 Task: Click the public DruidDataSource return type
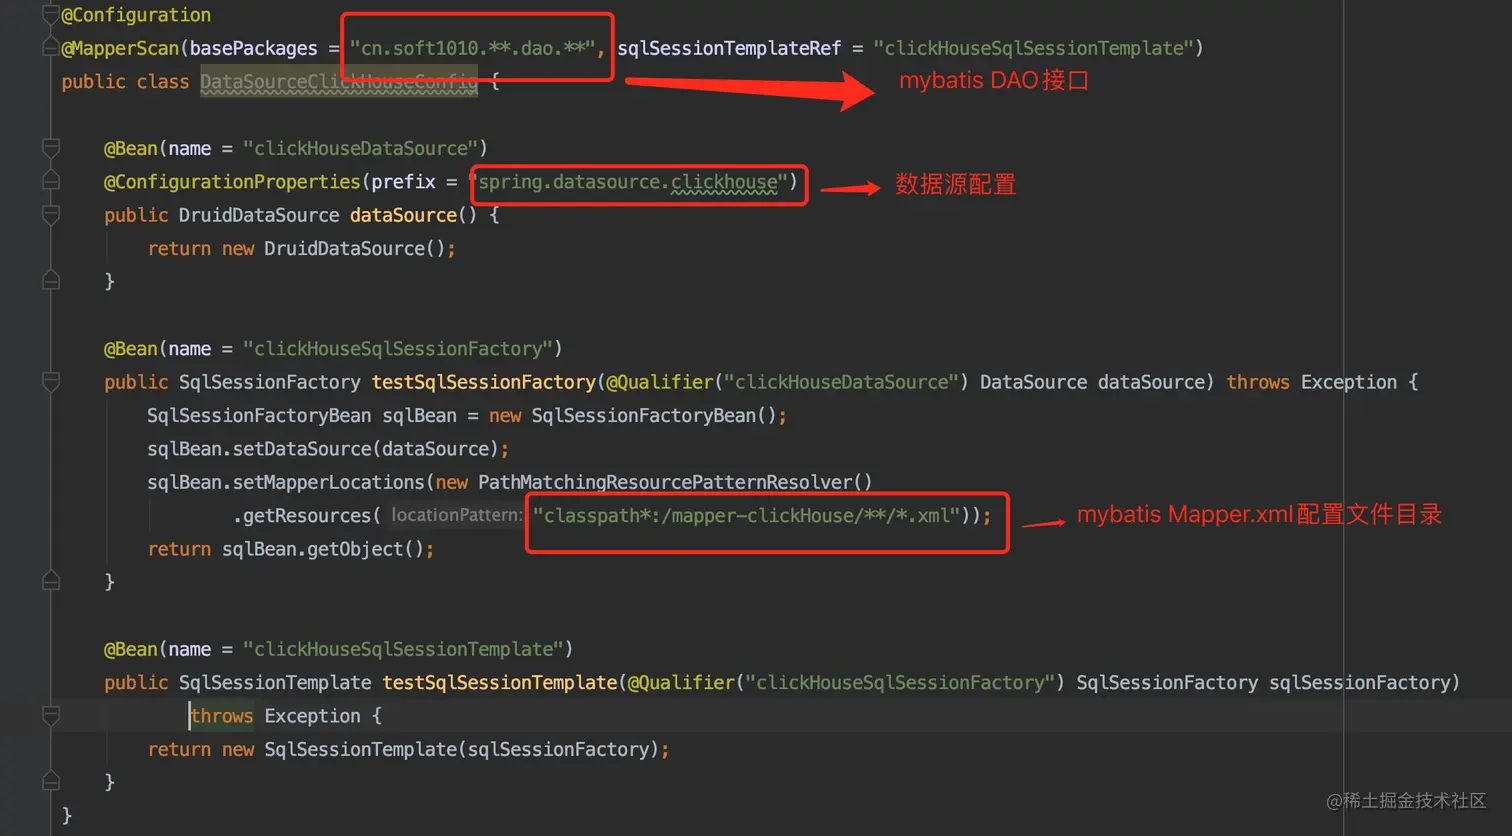pyautogui.click(x=259, y=215)
